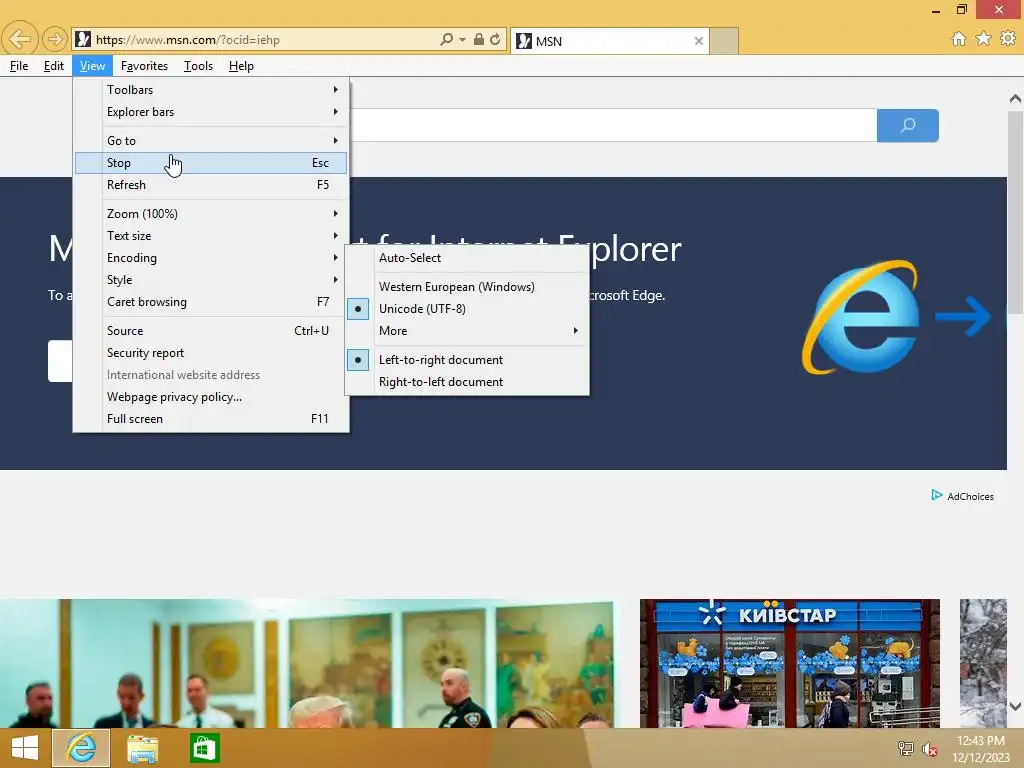Expand the Encoding submenu entry
Image resolution: width=1024 pixels, height=768 pixels.
tap(211, 258)
